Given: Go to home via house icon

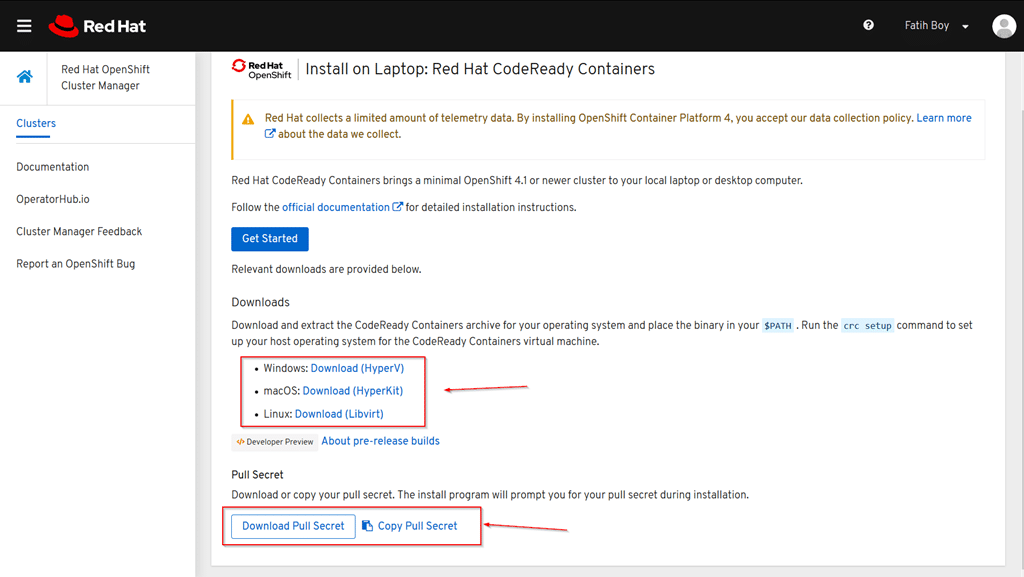Looking at the screenshot, I should click(25, 77).
